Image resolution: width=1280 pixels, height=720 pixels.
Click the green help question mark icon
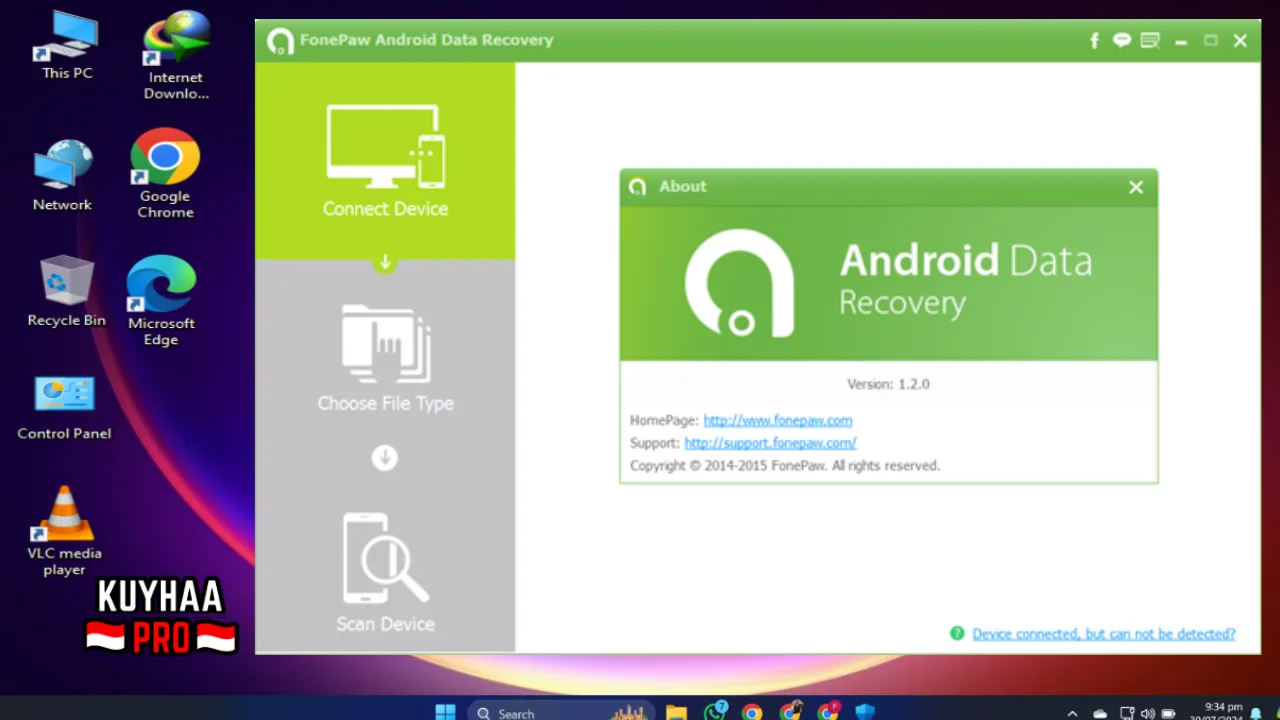(957, 633)
